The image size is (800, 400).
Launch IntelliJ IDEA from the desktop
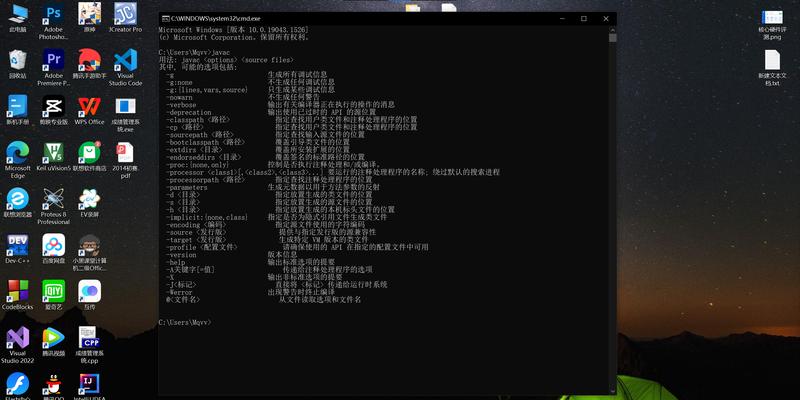pyautogui.click(x=89, y=385)
